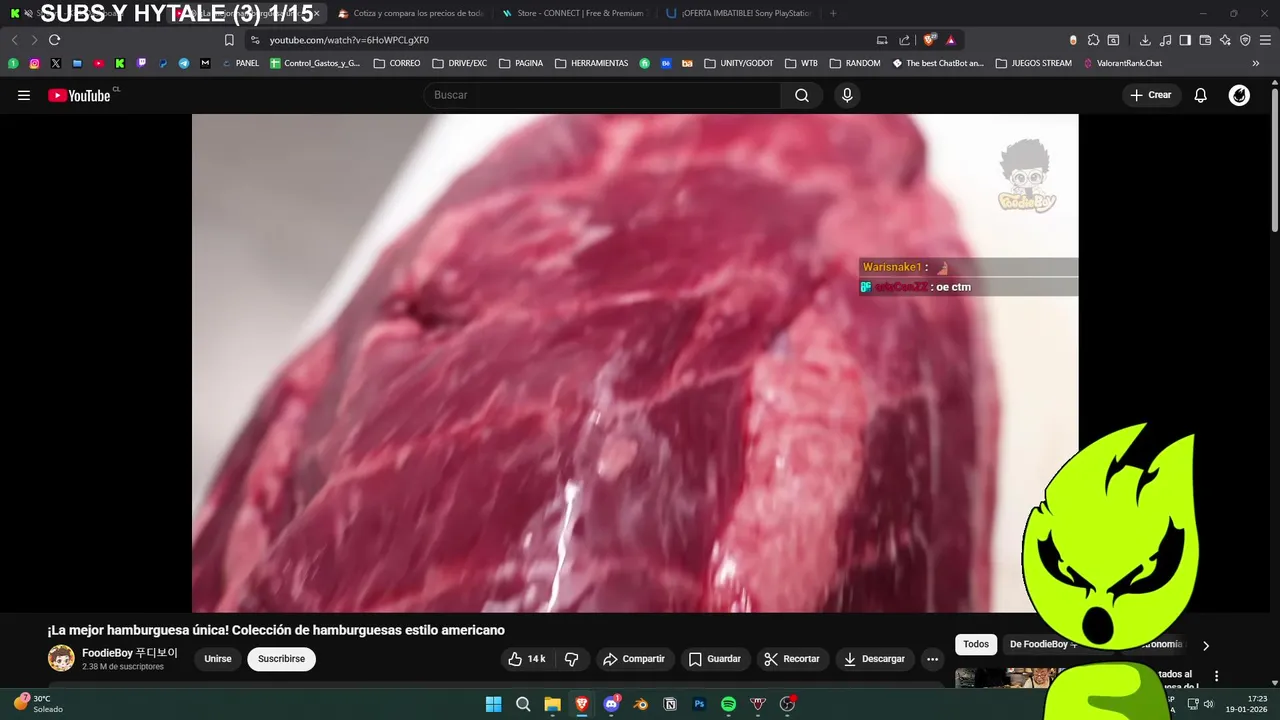This screenshot has height=720, width=1280.
Task: Click the YouTube search magnifier button
Action: pos(802,95)
